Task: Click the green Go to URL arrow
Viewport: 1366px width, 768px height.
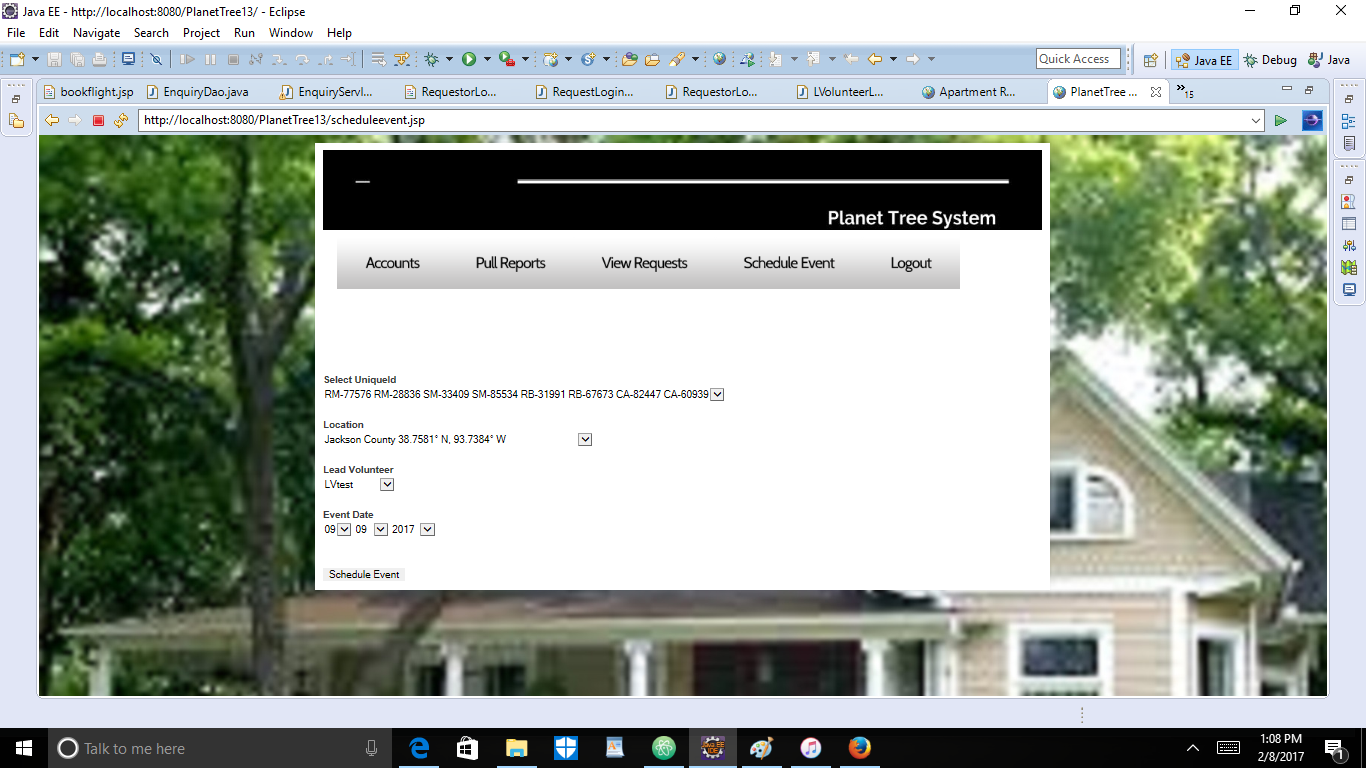Action: point(1281,120)
